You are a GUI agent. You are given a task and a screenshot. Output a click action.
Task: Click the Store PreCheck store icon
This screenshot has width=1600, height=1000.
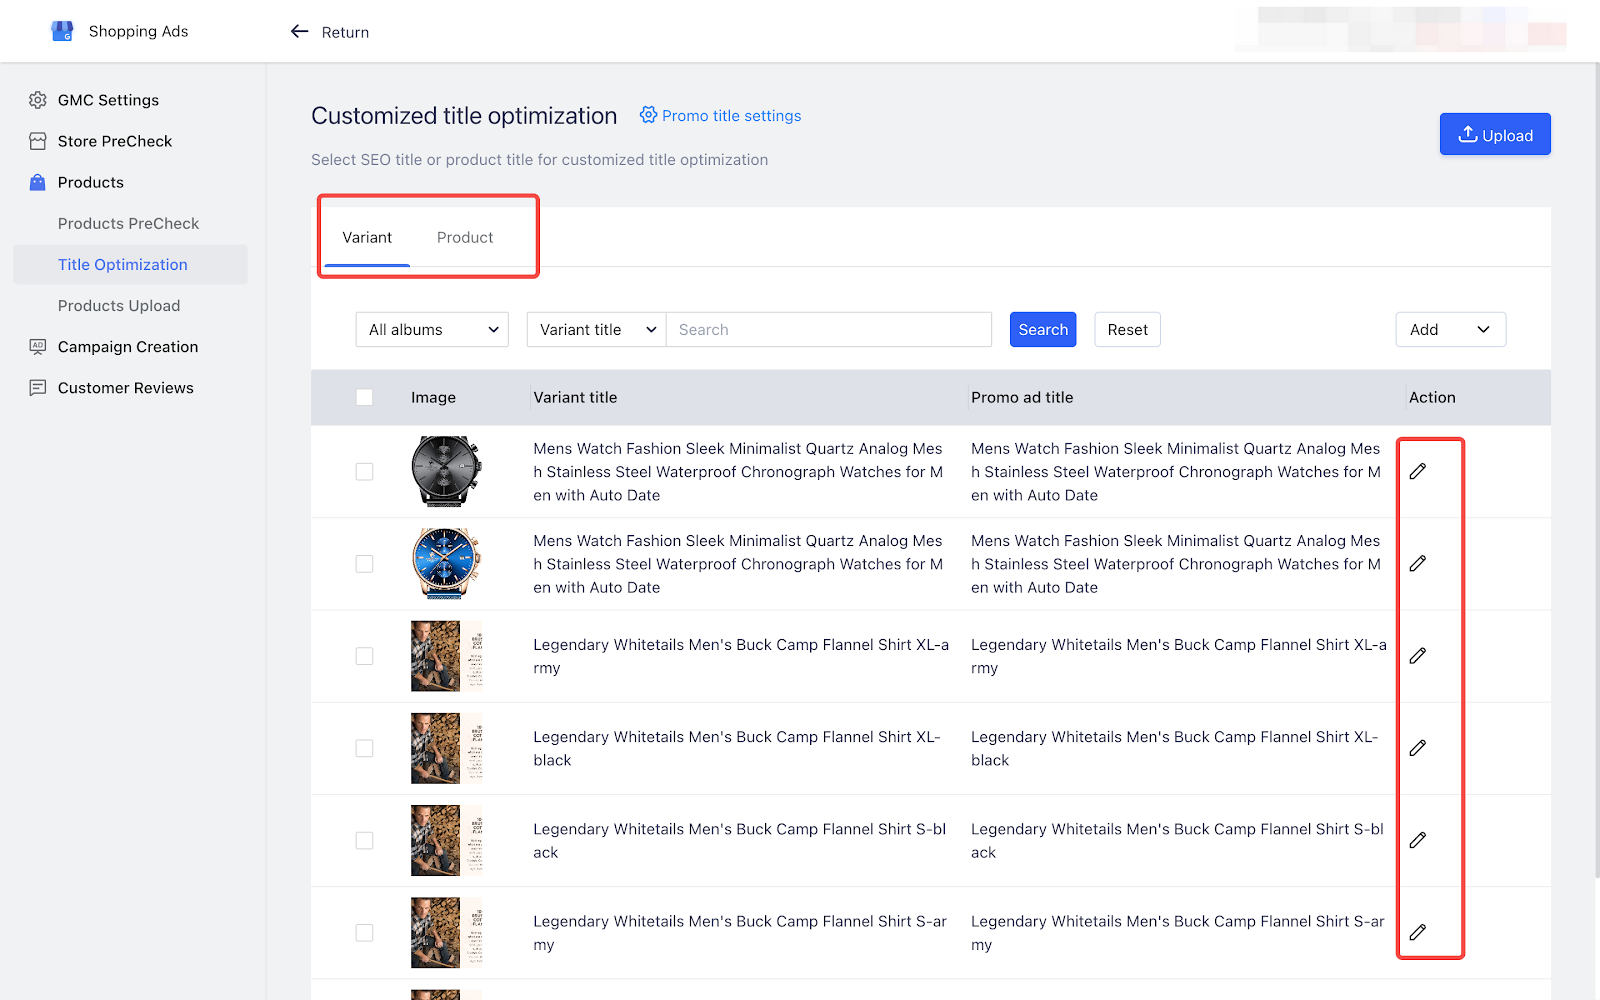38,141
